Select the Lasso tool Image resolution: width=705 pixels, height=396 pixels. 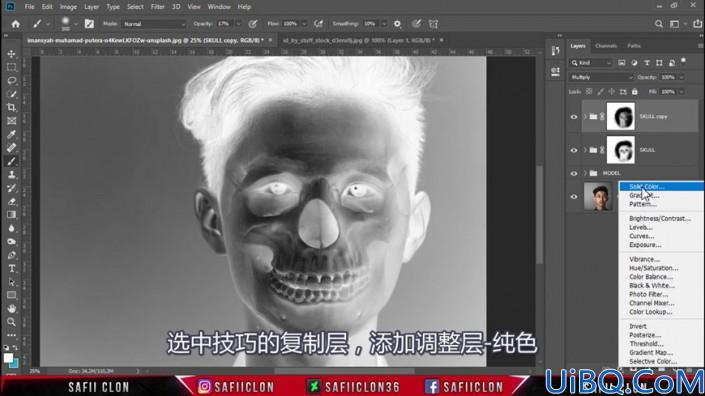point(12,81)
